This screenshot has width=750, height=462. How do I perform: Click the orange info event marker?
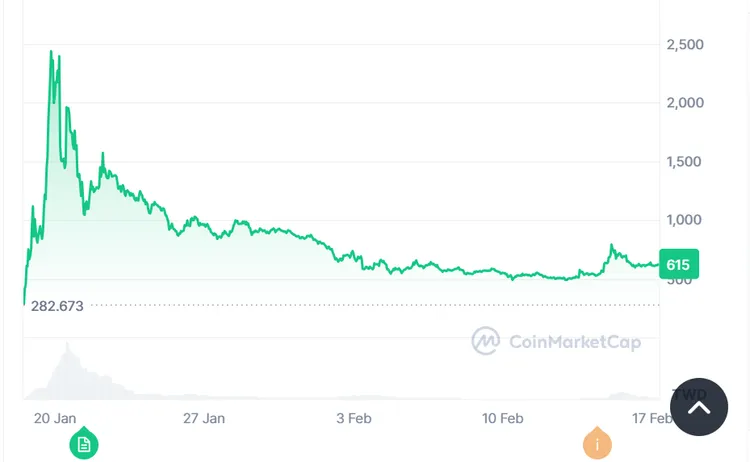(x=597, y=443)
